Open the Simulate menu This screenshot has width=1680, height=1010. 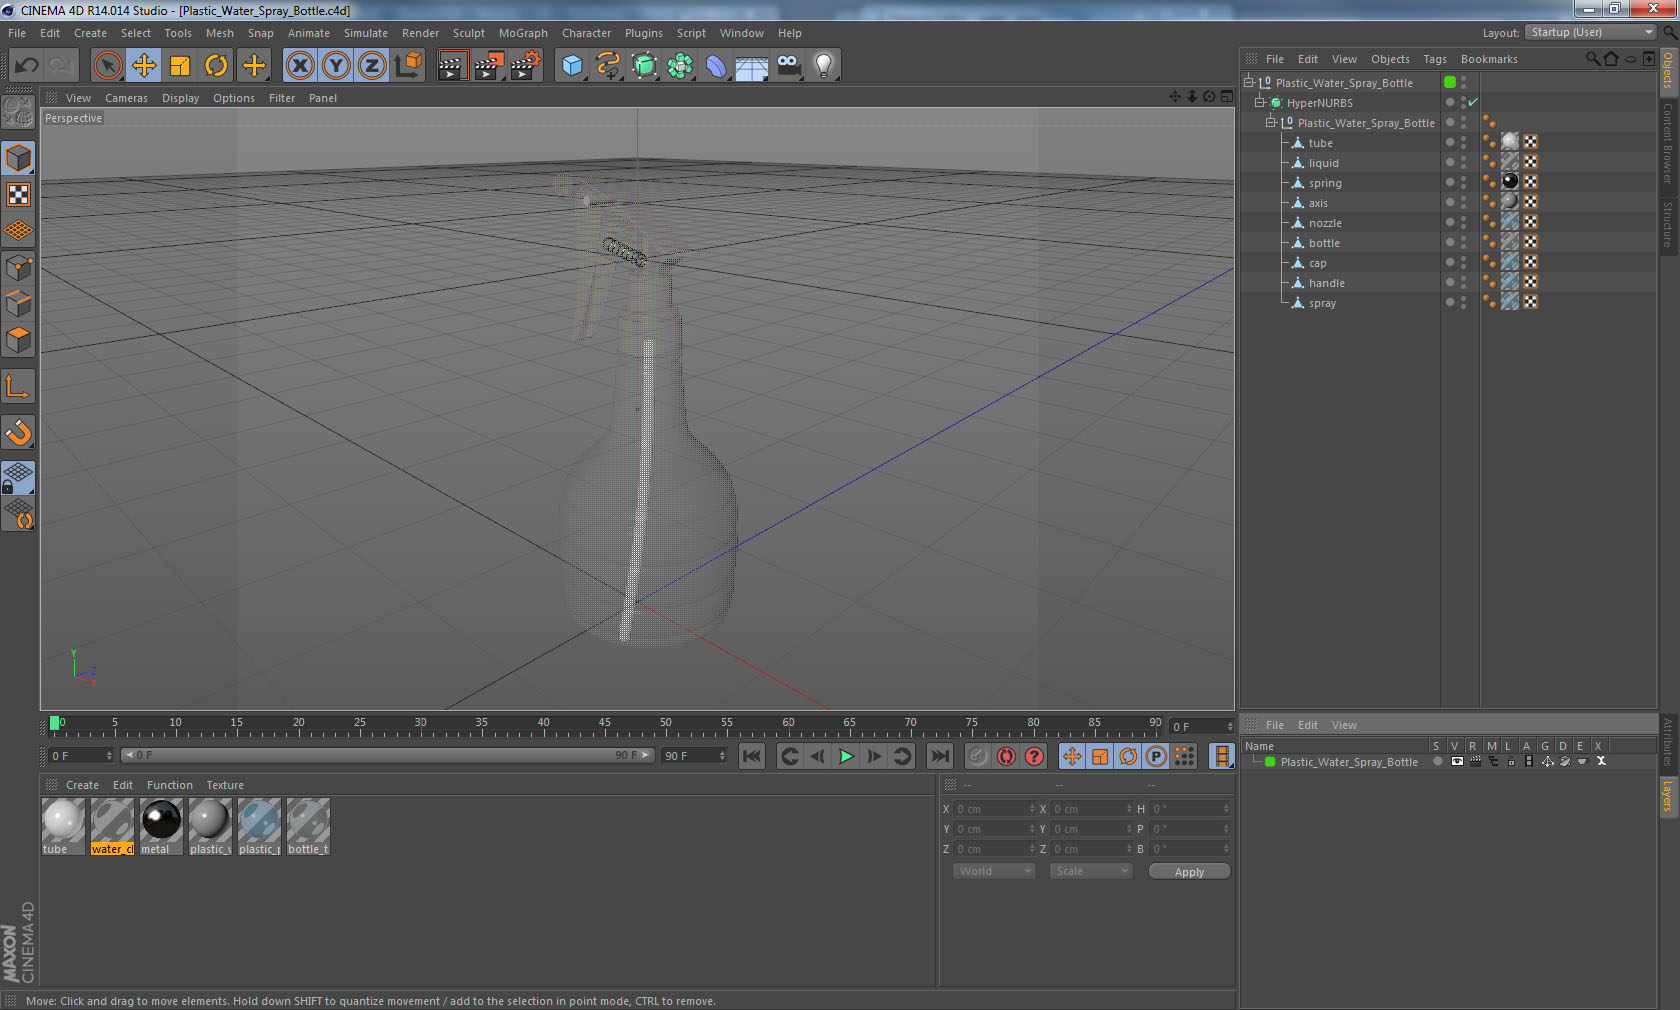pyautogui.click(x=366, y=33)
